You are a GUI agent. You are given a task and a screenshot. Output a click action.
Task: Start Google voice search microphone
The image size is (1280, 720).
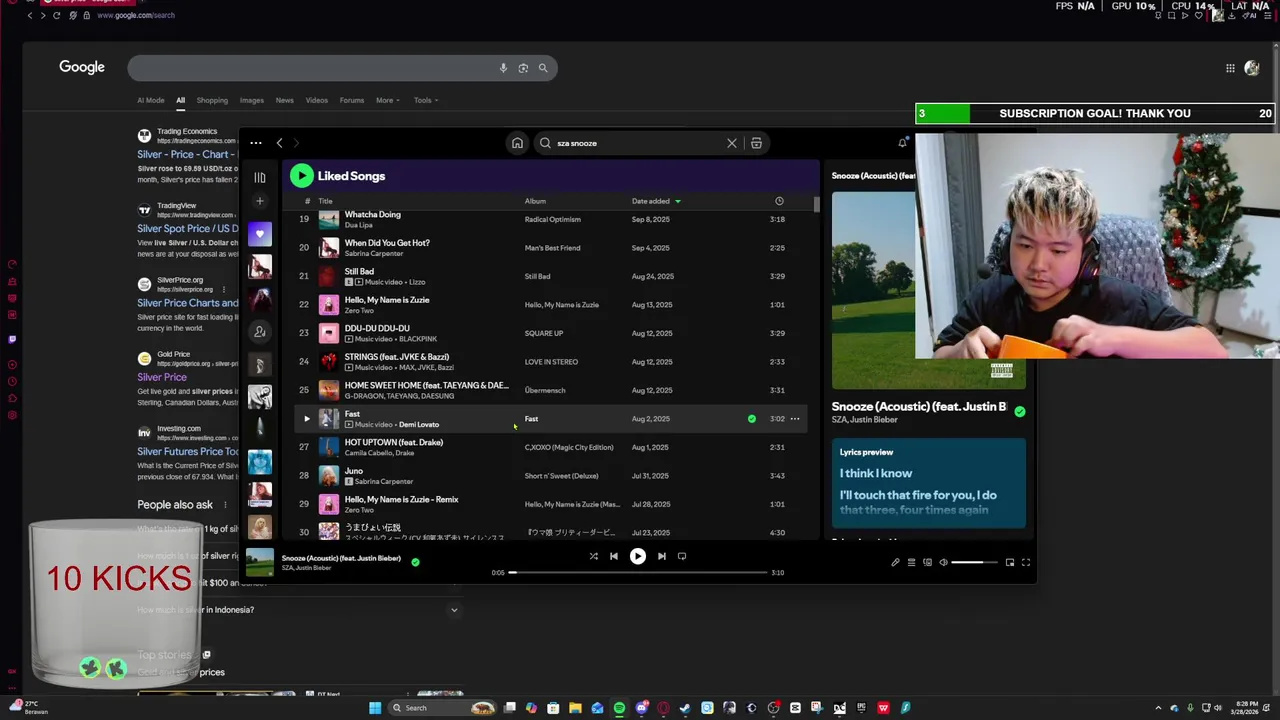click(x=503, y=68)
